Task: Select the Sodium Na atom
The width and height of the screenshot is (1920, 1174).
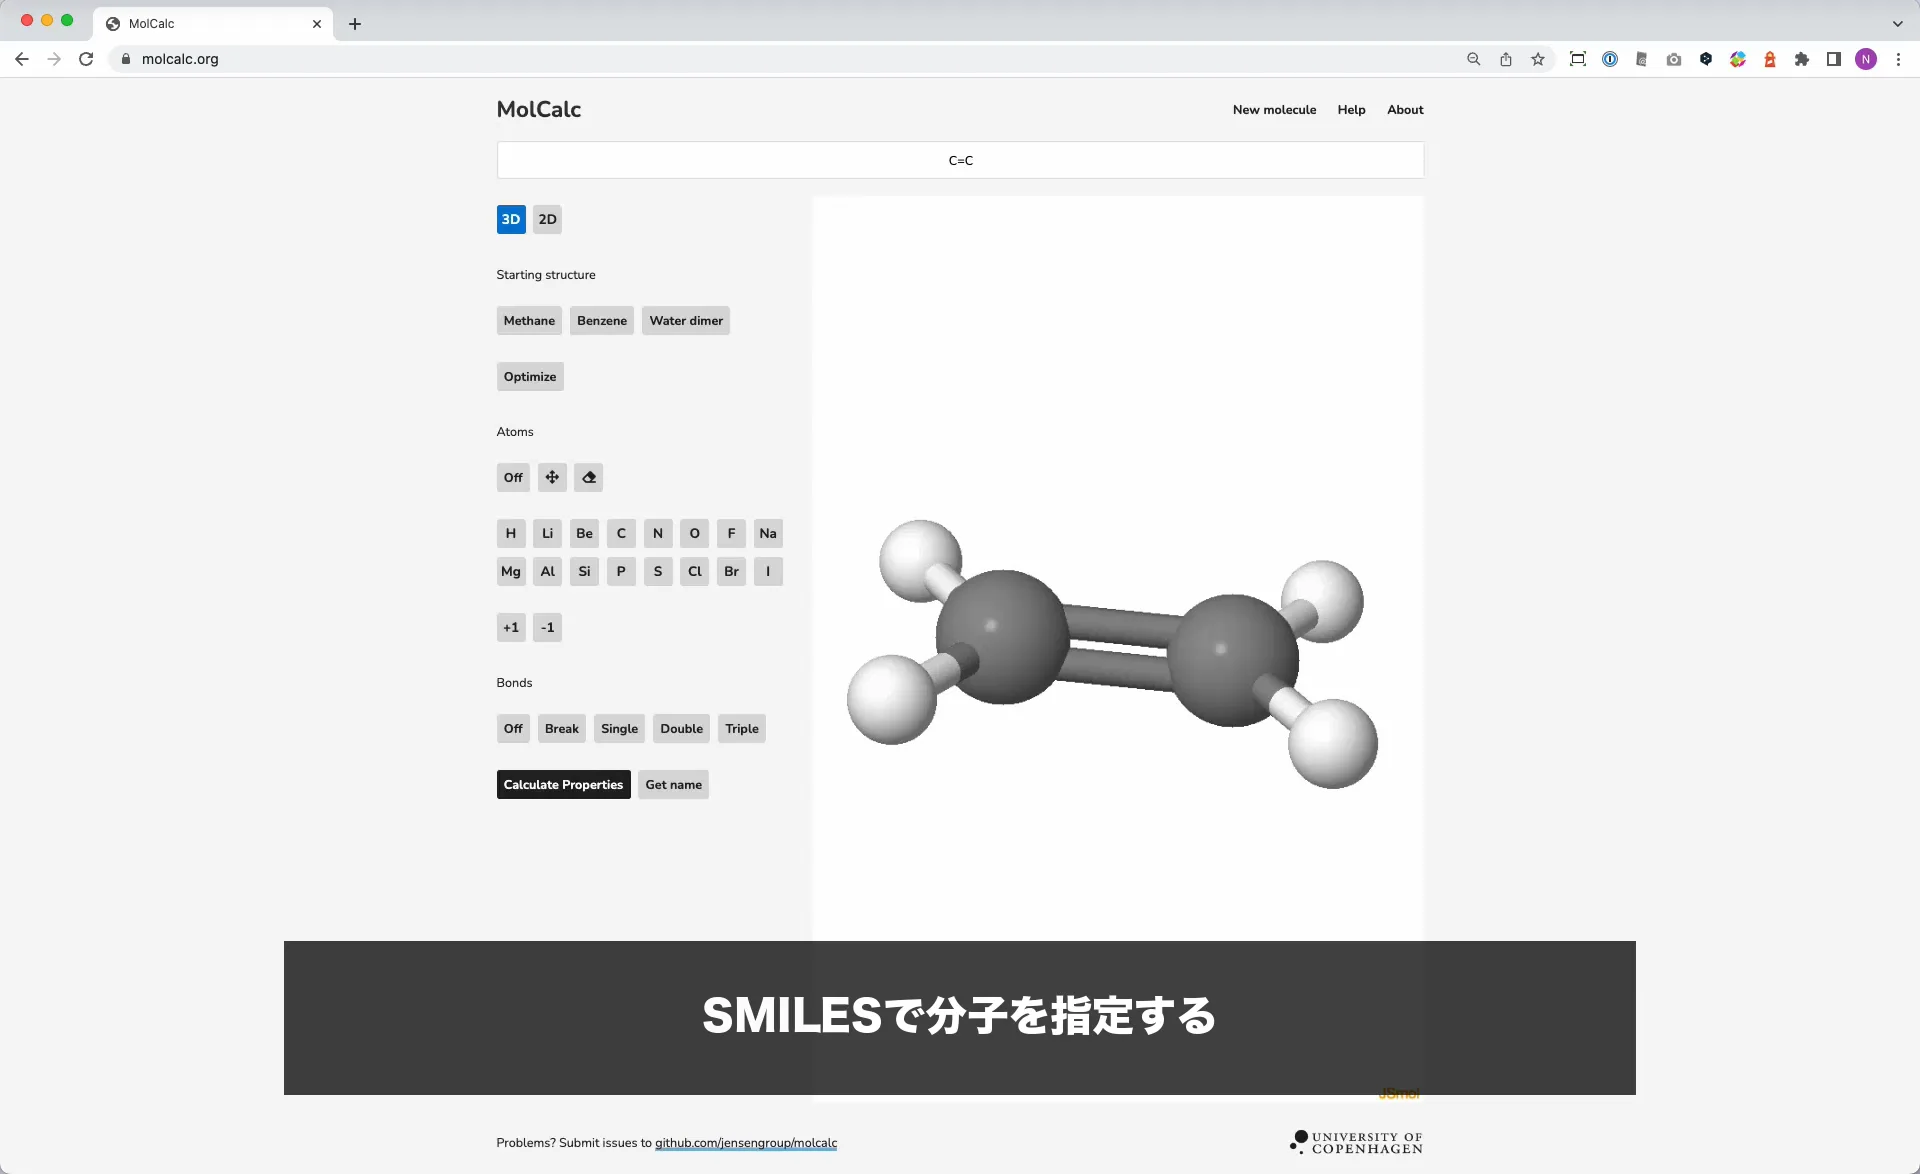Action: [x=768, y=533]
